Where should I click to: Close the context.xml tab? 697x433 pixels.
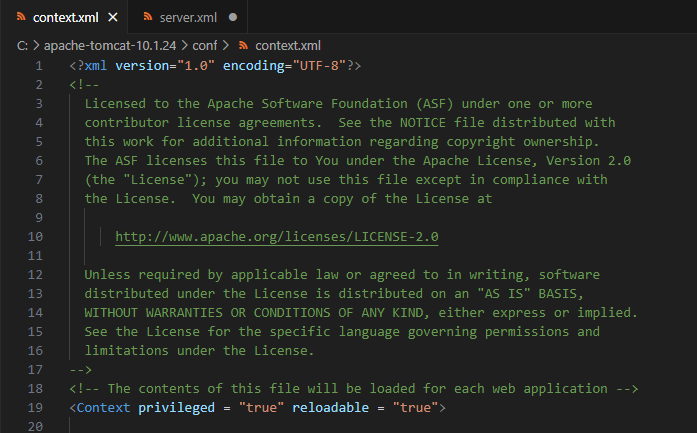(113, 17)
